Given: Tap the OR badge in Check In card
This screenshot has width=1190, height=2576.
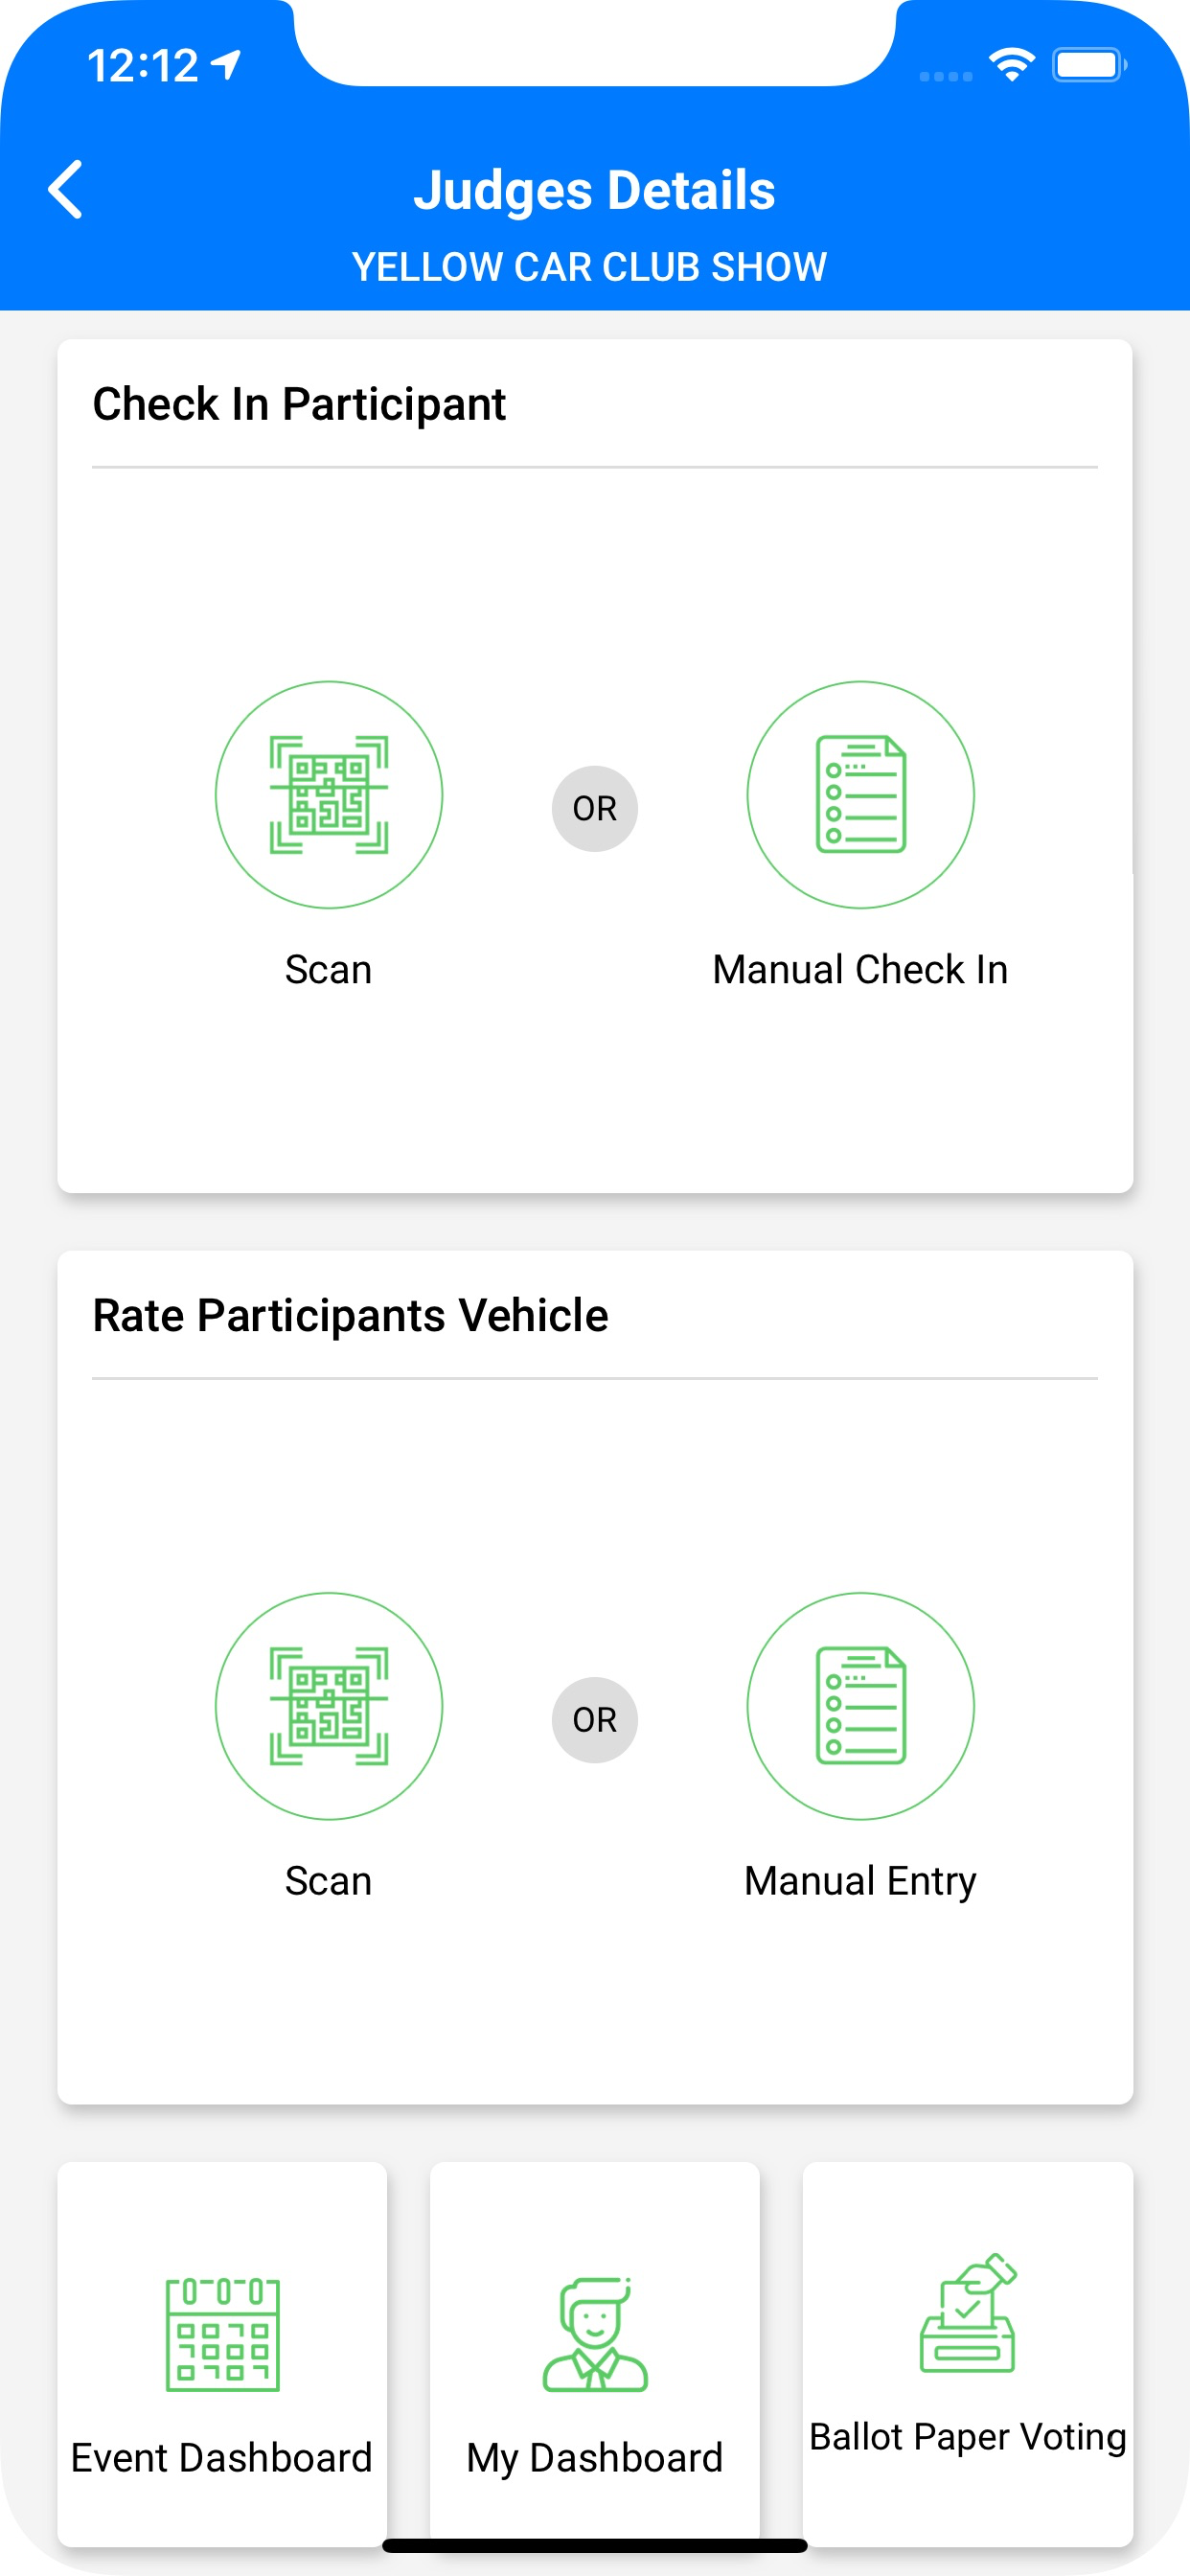Looking at the screenshot, I should tap(595, 809).
